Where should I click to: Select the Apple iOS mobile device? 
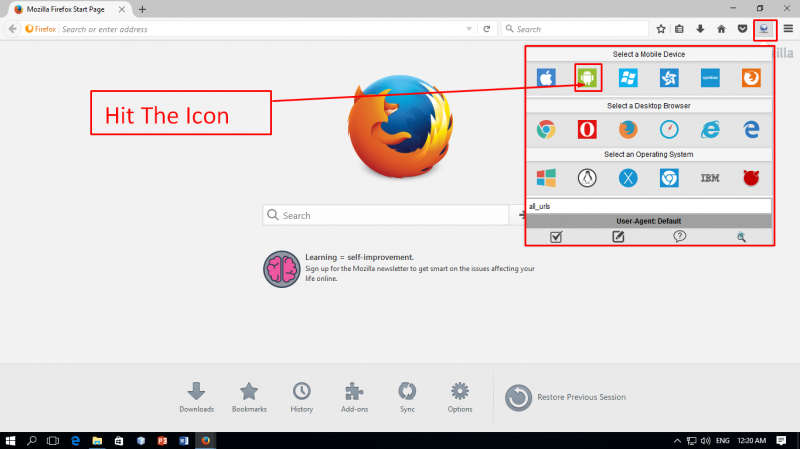(546, 78)
